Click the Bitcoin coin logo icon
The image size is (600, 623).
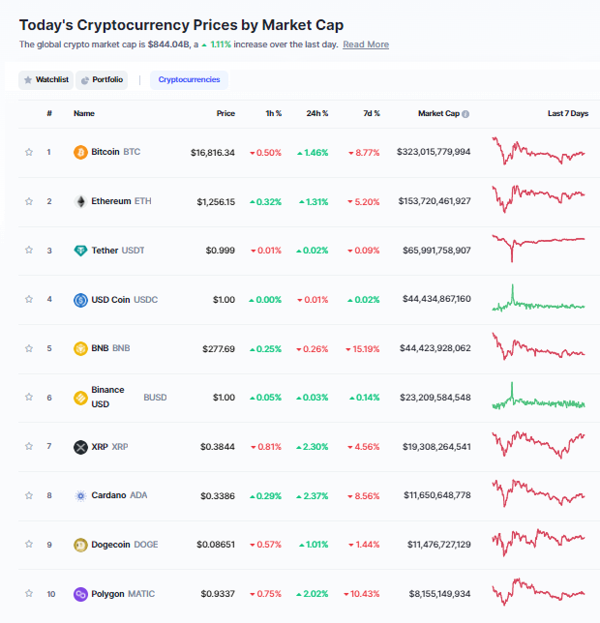(81, 152)
